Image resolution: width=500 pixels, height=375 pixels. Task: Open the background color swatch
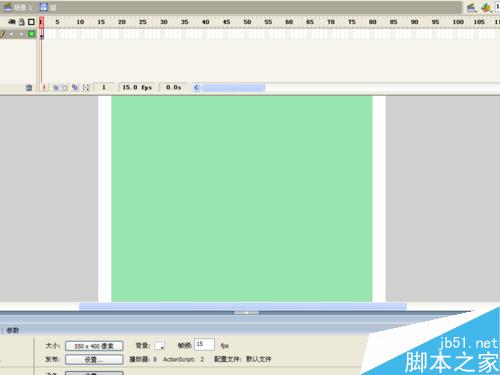point(159,346)
